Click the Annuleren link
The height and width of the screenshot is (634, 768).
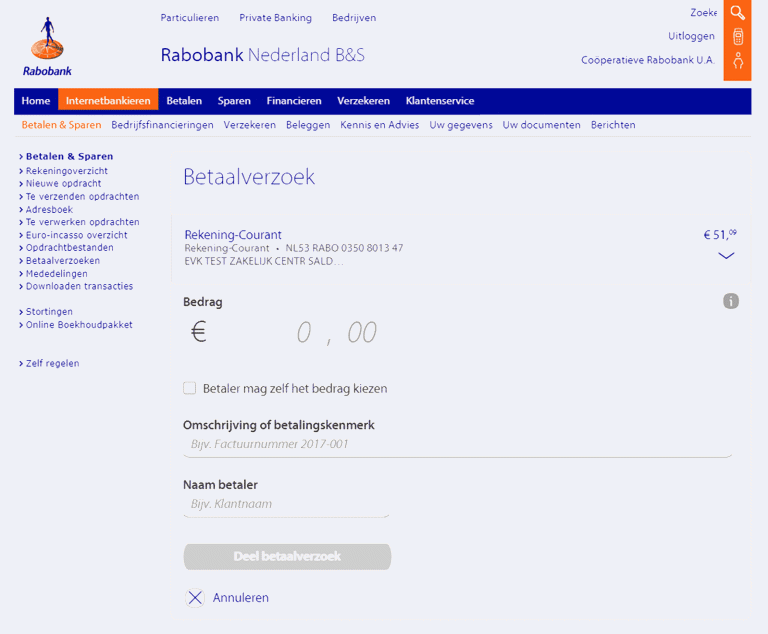pyautogui.click(x=240, y=598)
